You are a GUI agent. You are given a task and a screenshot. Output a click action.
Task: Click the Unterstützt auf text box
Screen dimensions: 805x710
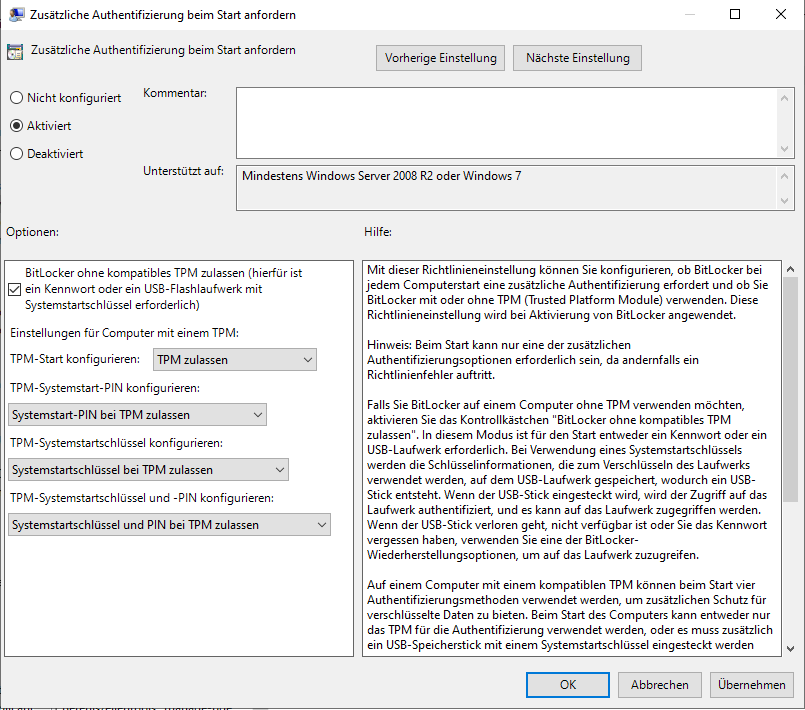tap(507, 188)
